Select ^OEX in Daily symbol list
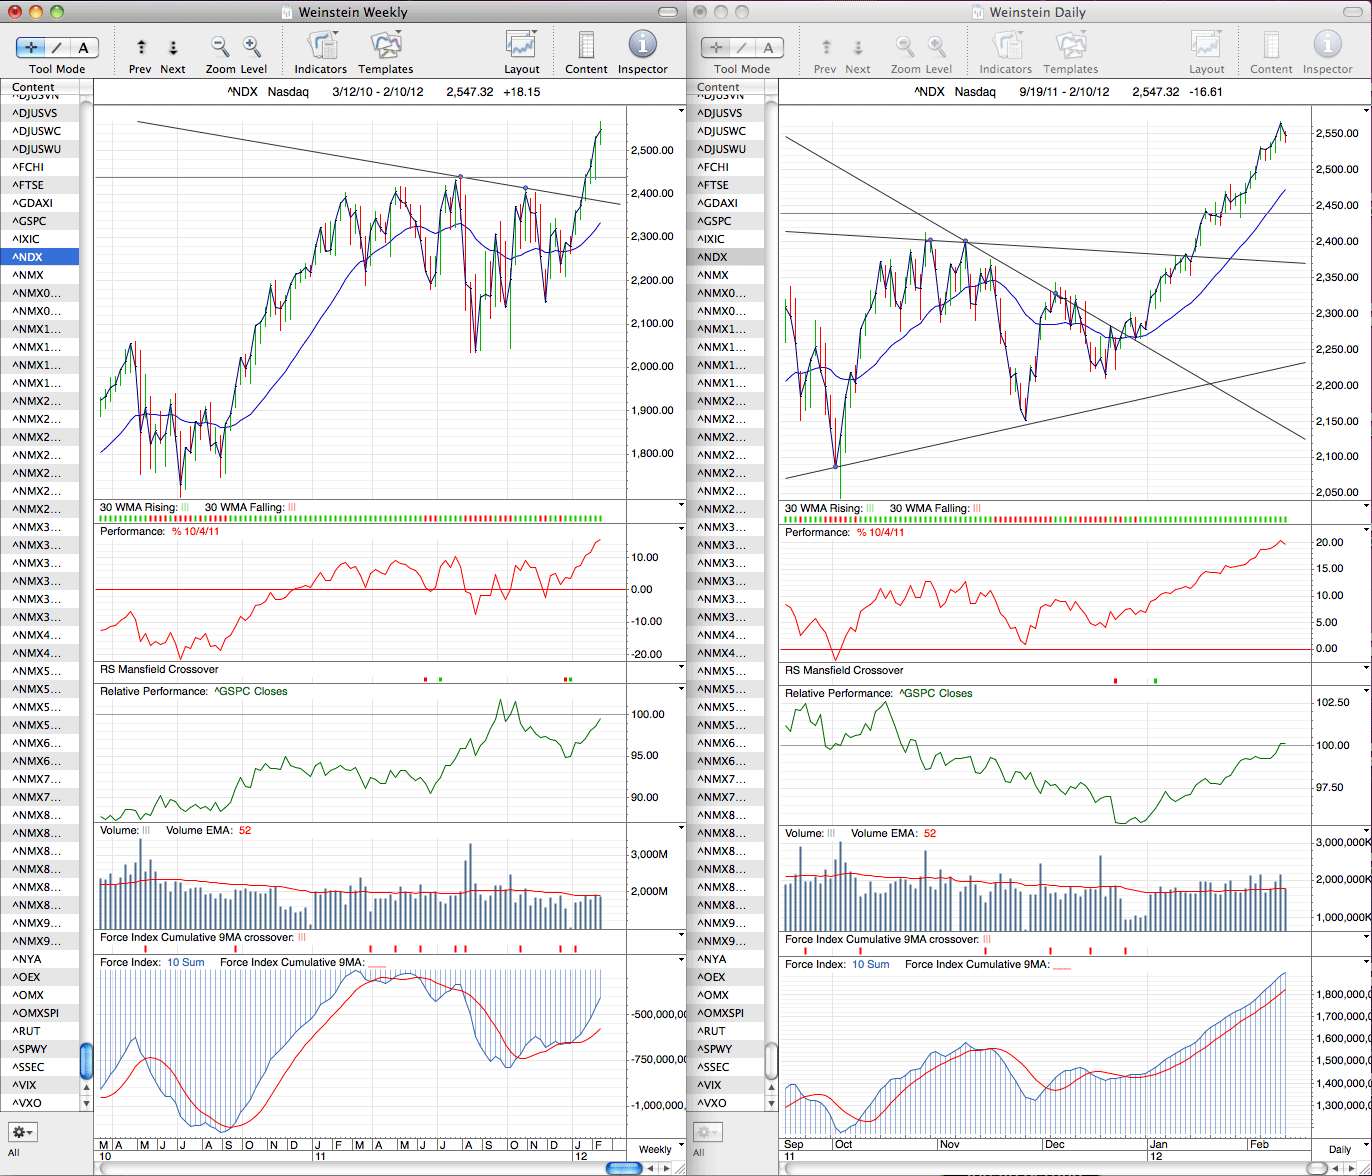 (x=725, y=977)
